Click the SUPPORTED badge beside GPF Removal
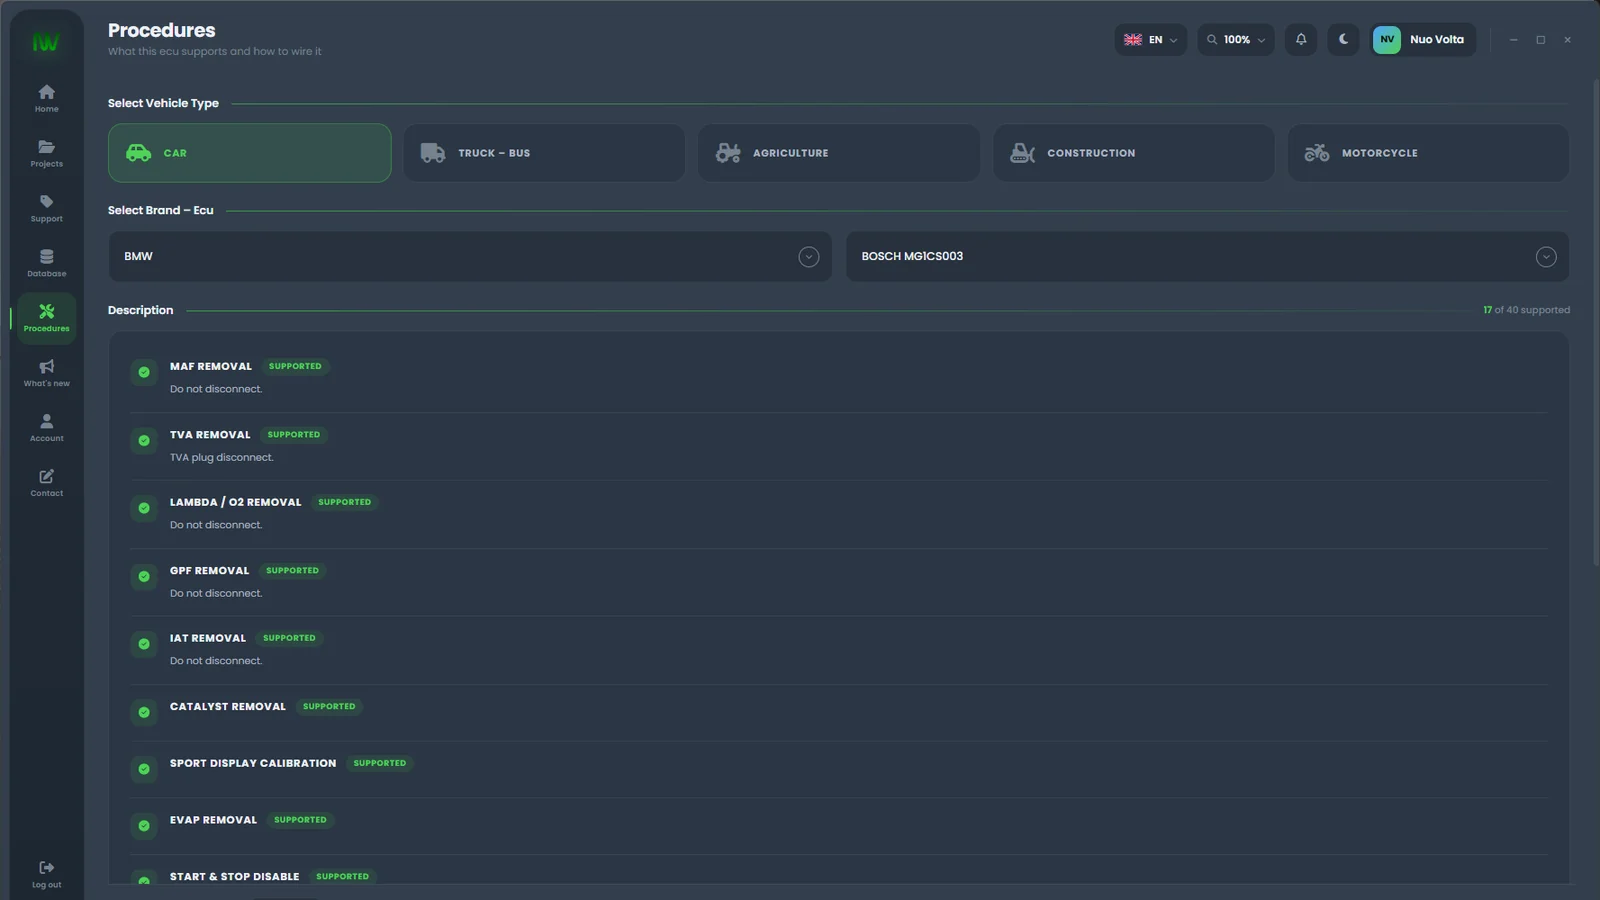 [292, 571]
